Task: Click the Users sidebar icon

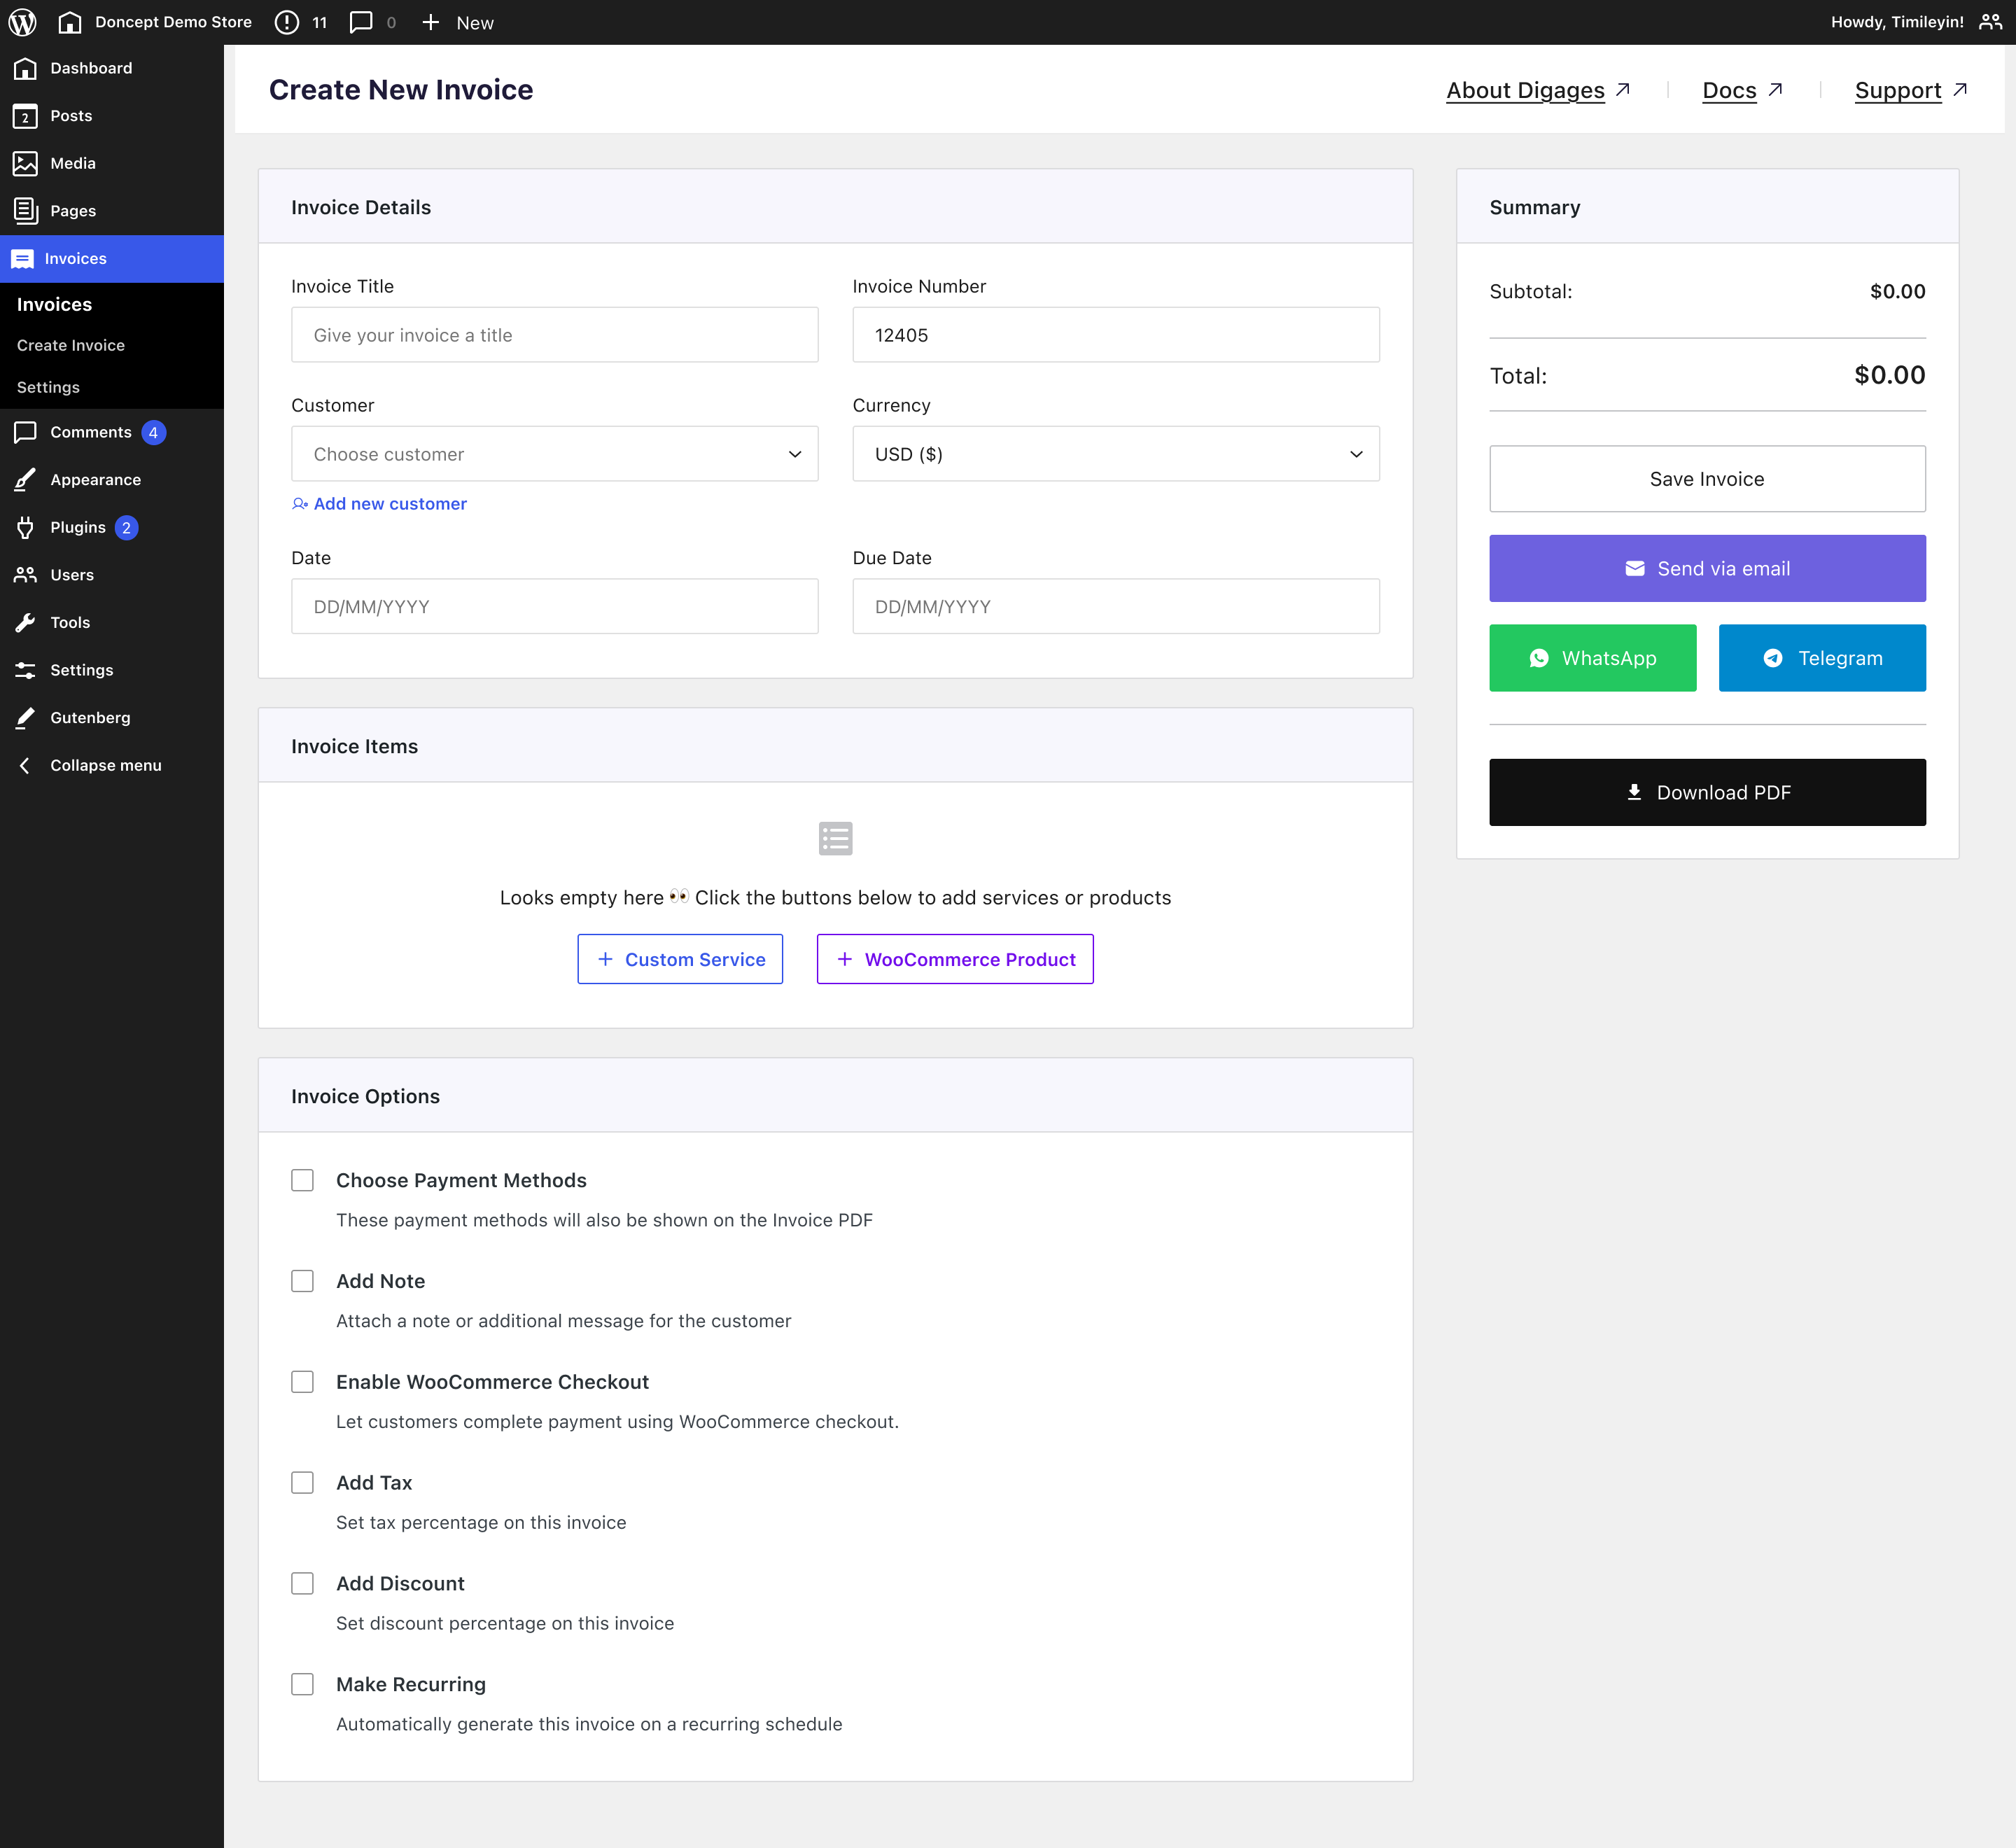Action: coord(25,575)
